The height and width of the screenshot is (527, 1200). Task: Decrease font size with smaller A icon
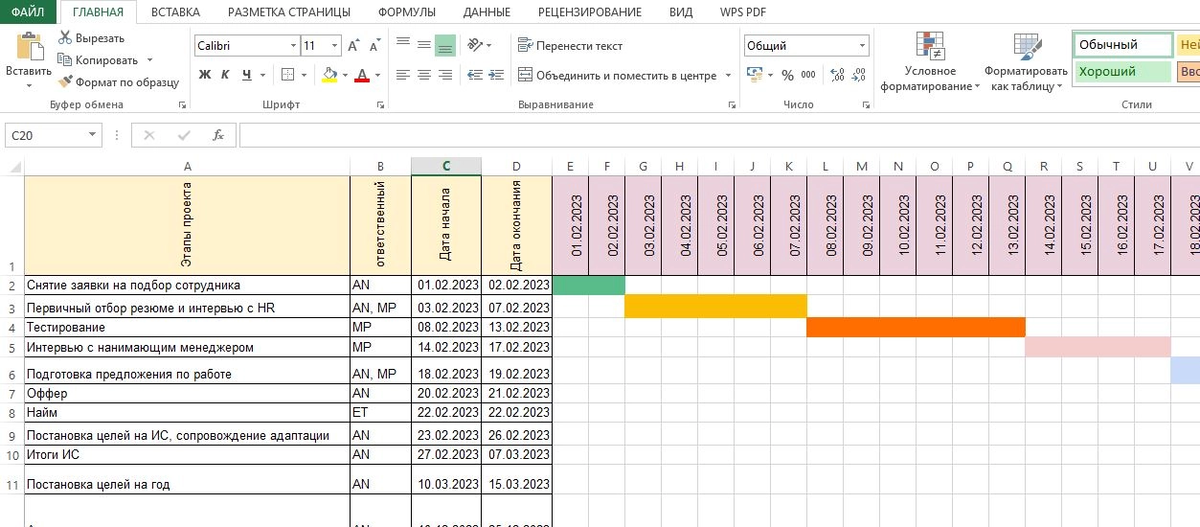376,46
